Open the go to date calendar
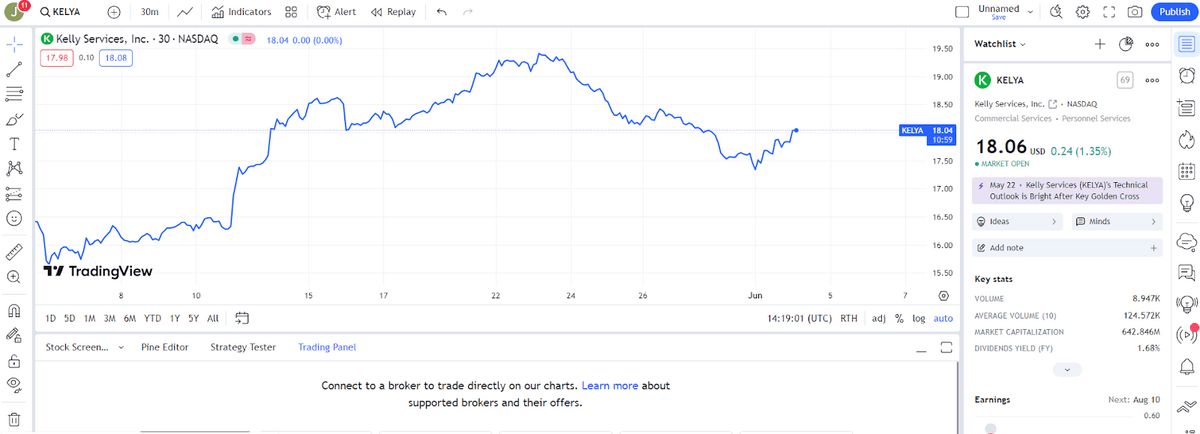 (x=241, y=318)
